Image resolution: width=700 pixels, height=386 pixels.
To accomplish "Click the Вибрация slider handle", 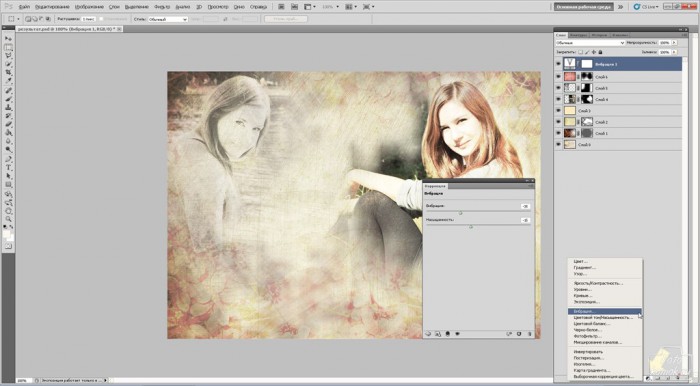I will click(x=460, y=213).
